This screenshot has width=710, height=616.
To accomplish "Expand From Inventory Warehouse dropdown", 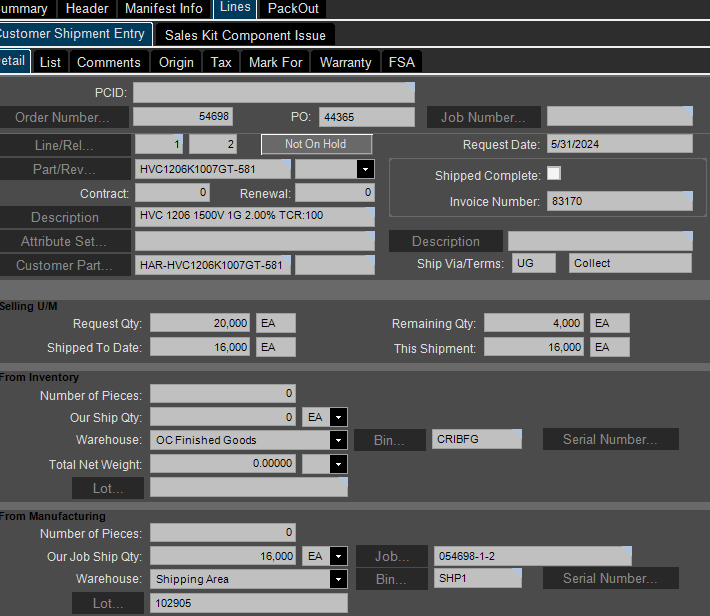I will click(338, 440).
